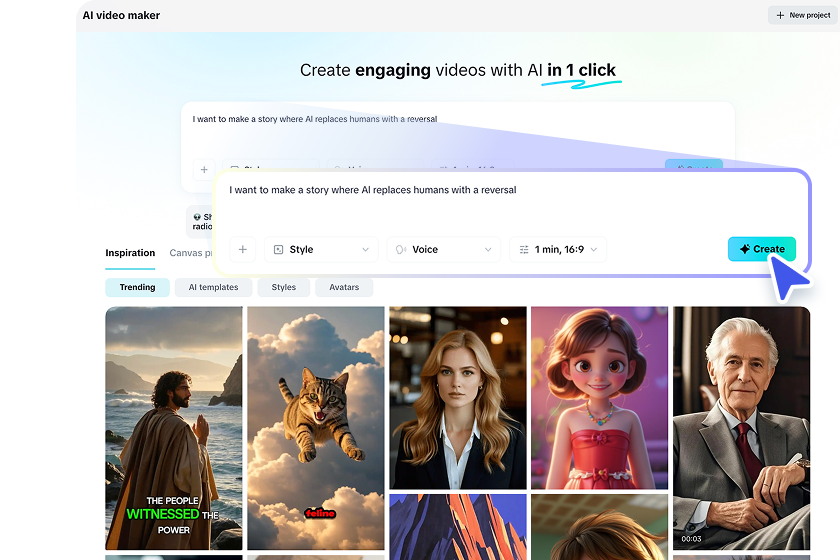Open the Style dropdown
The height and width of the screenshot is (560, 840).
pyautogui.click(x=321, y=249)
